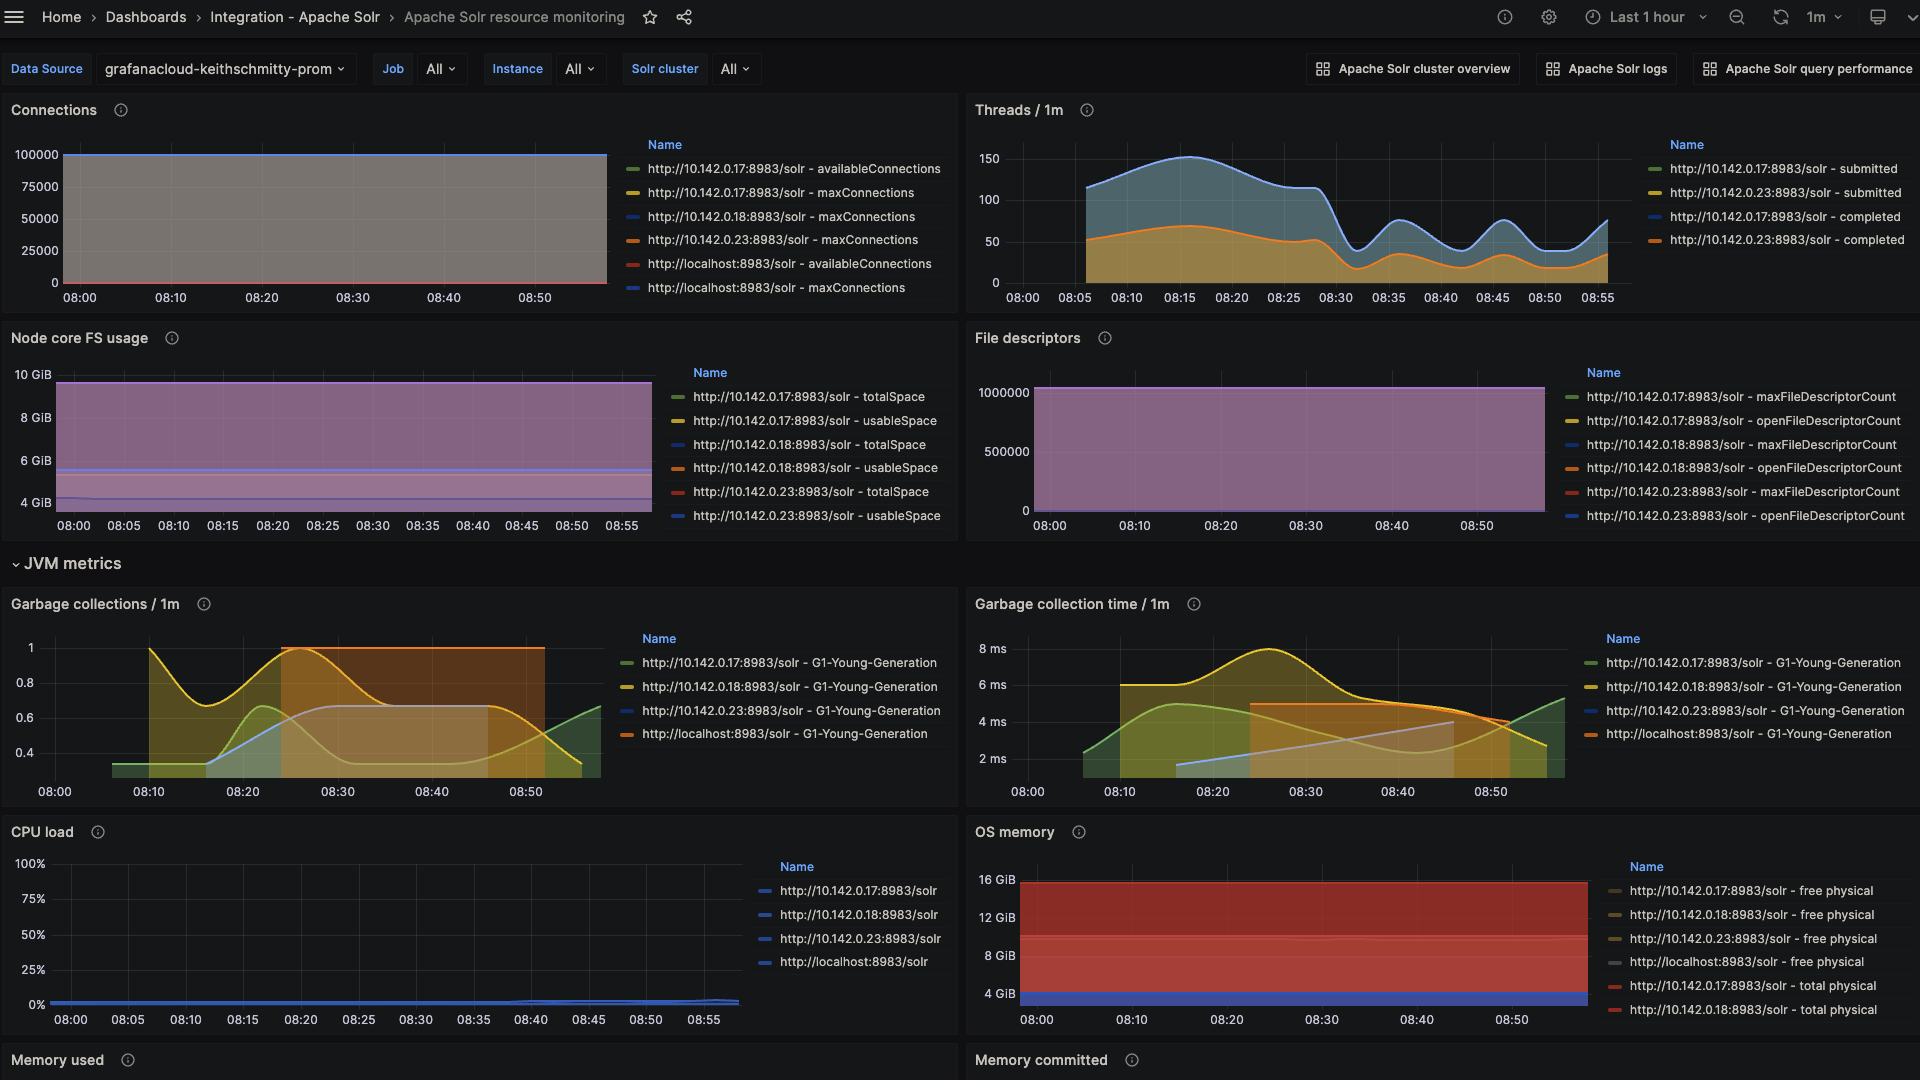Screen dimensions: 1920x1080
Task: Open Apache Solr cluster overview link
Action: (1413, 69)
